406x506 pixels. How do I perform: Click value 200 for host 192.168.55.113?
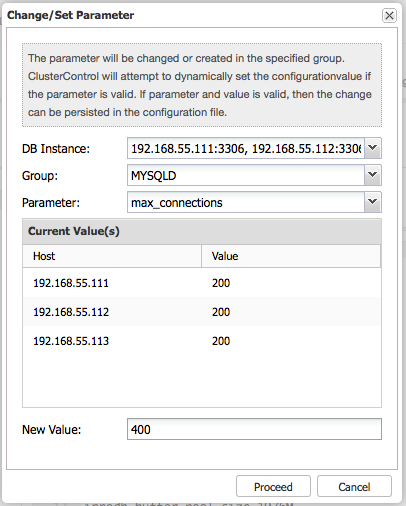pos(221,341)
